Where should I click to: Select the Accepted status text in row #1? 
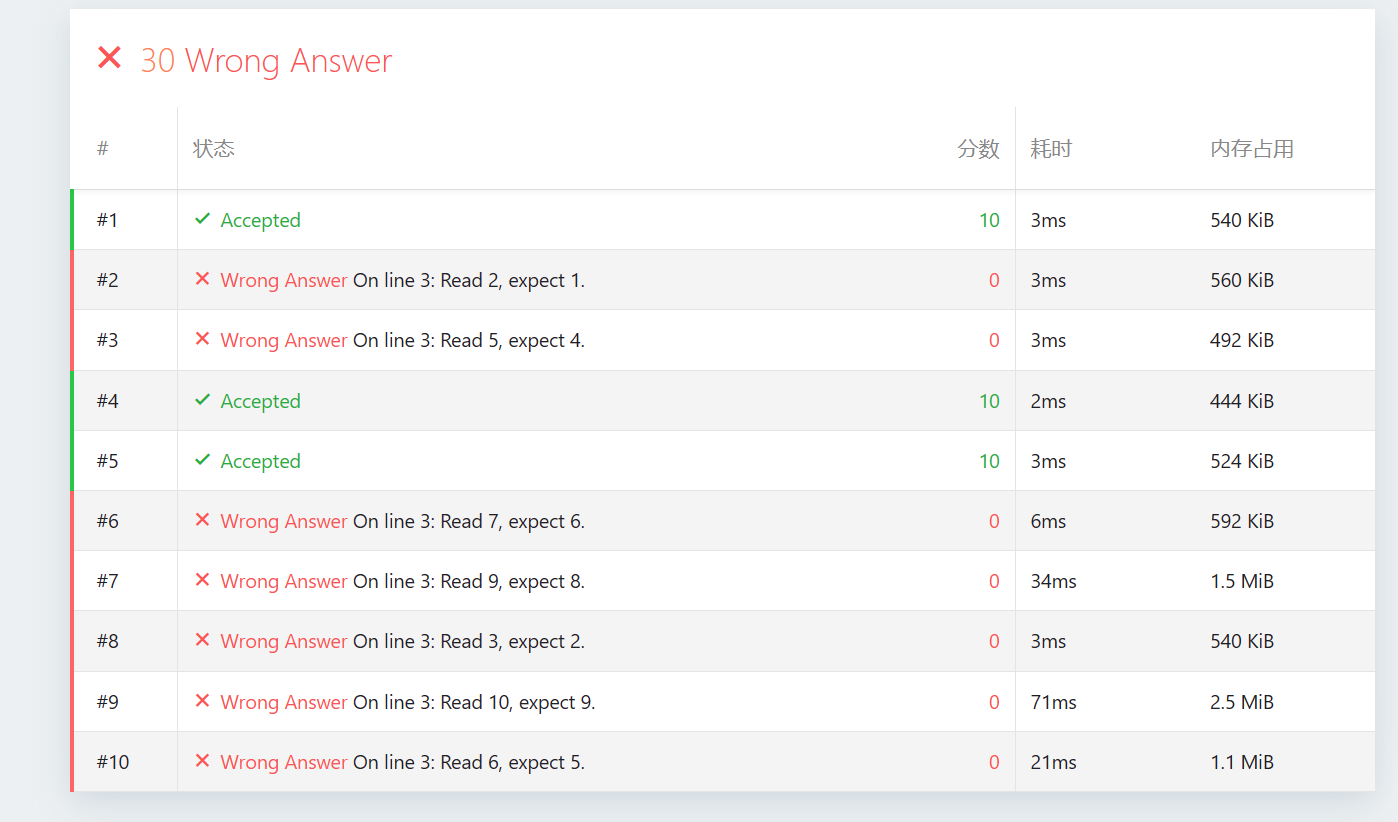260,220
